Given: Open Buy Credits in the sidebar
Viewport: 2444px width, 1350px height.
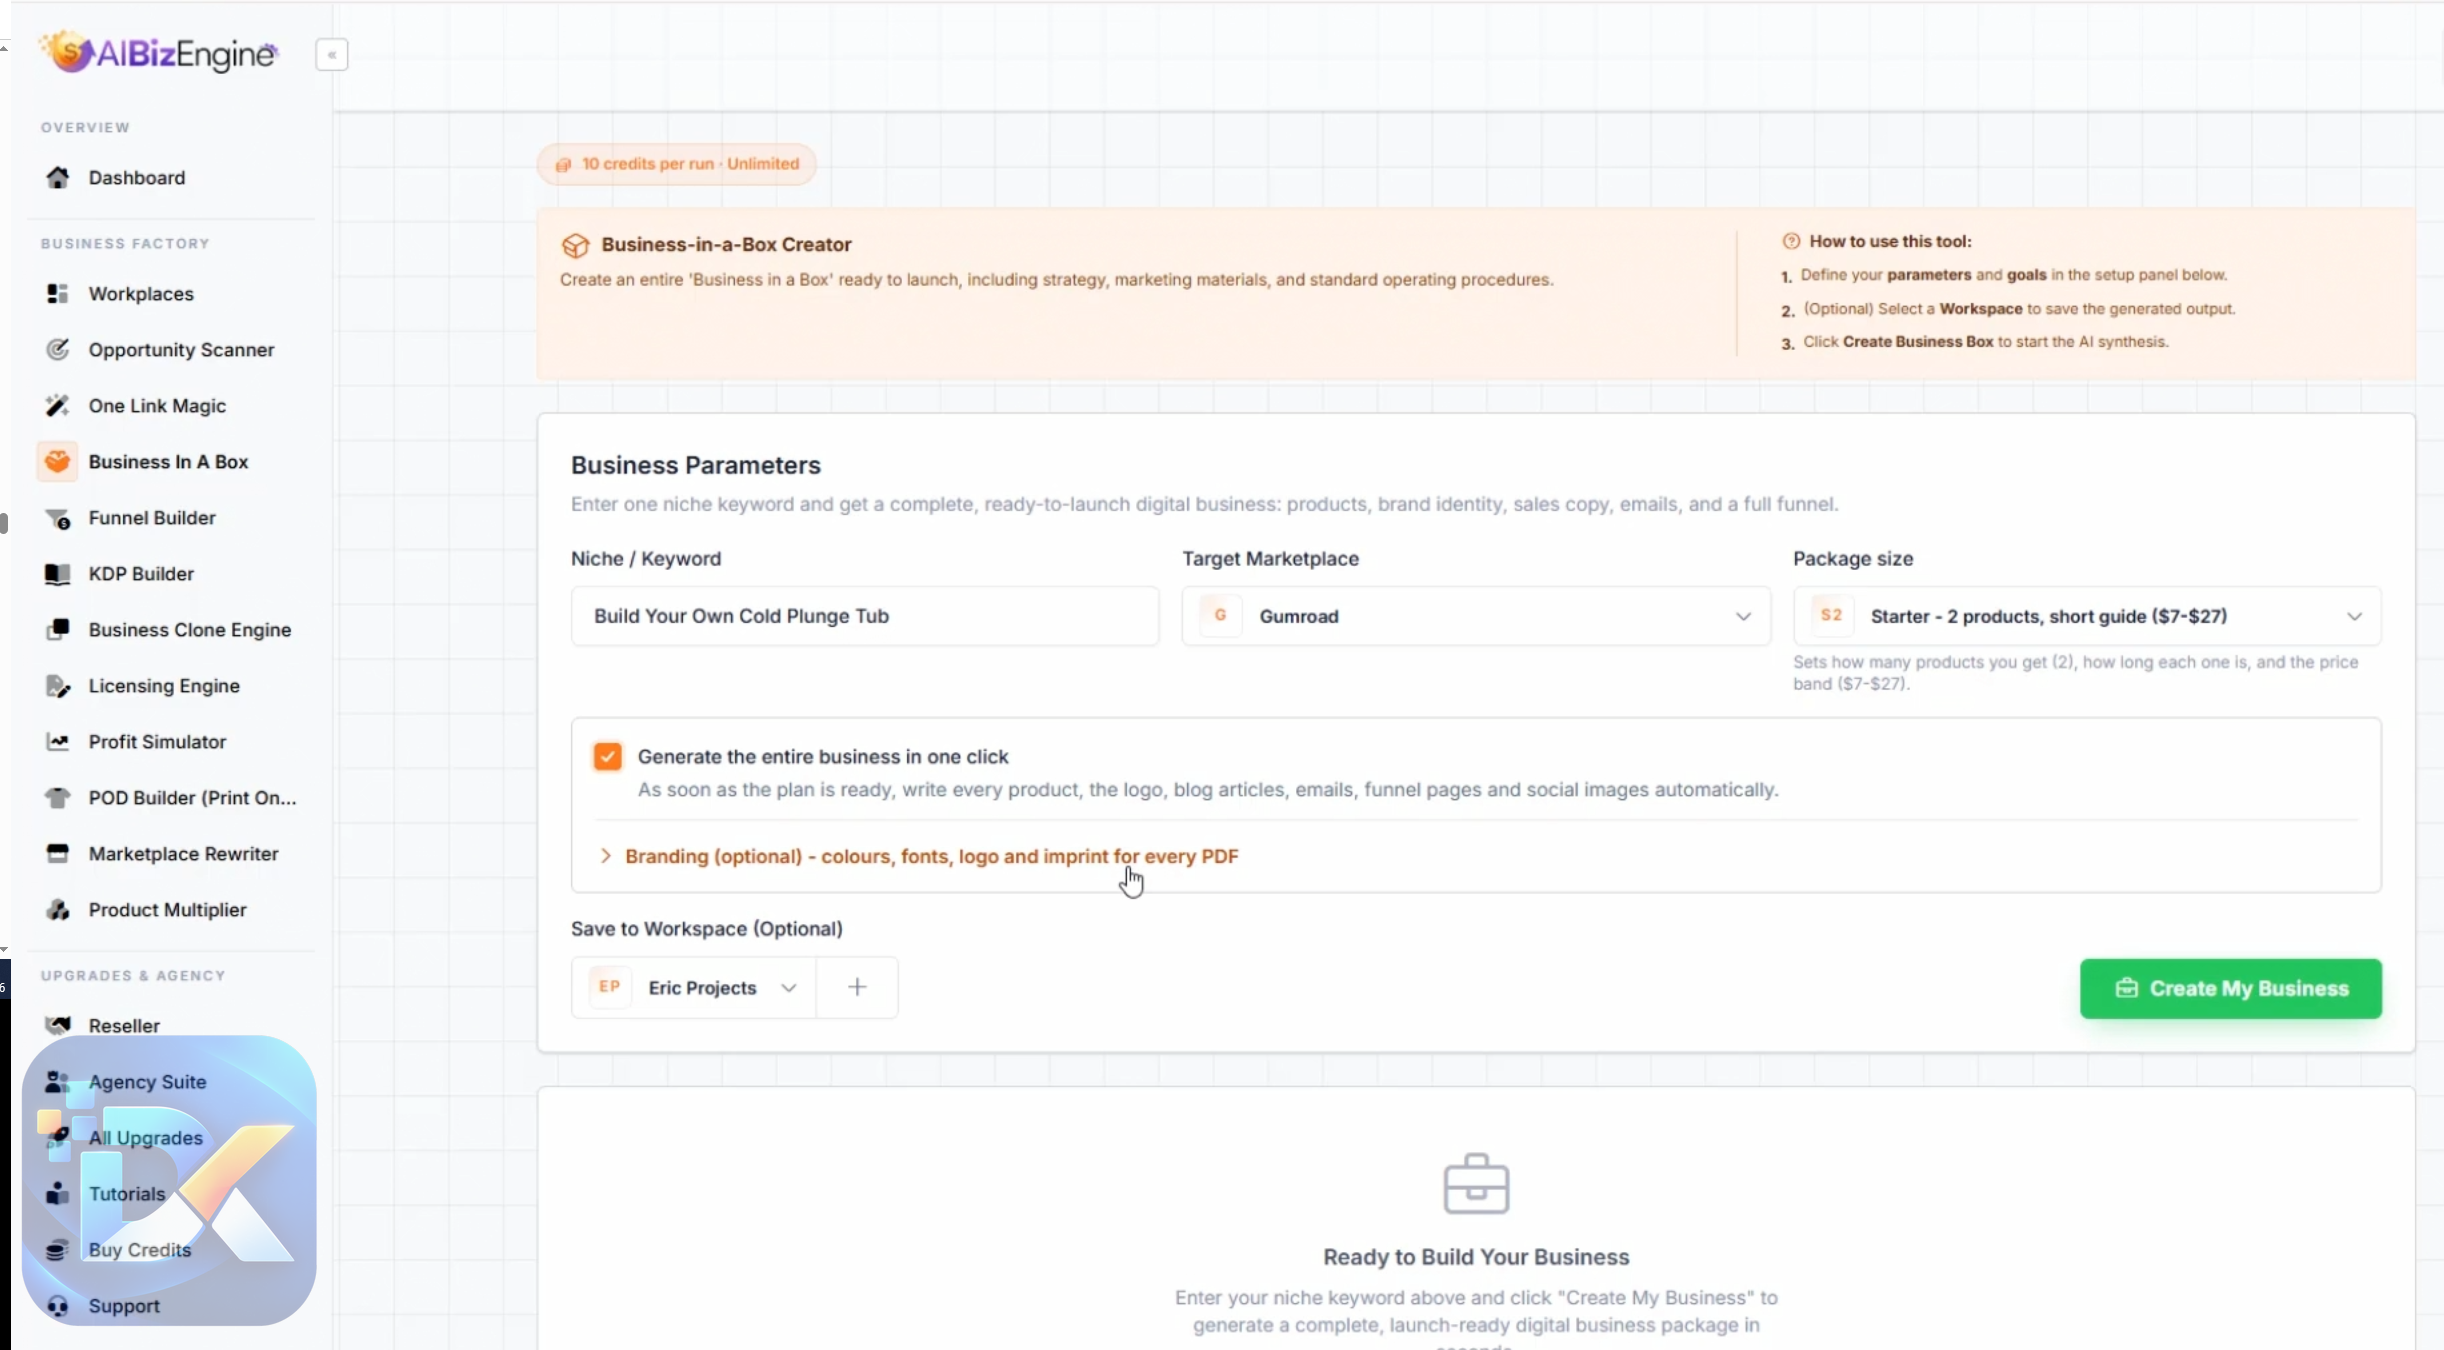Looking at the screenshot, I should pyautogui.click(x=140, y=1250).
